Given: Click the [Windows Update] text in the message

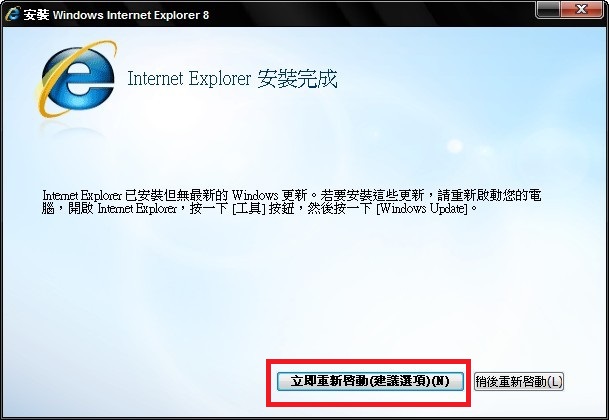Looking at the screenshot, I should click(x=423, y=209).
